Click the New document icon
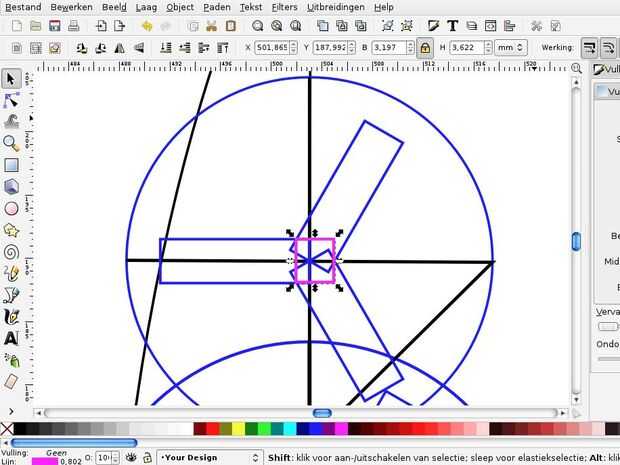This screenshot has width=620, height=465. pyautogui.click(x=17, y=26)
